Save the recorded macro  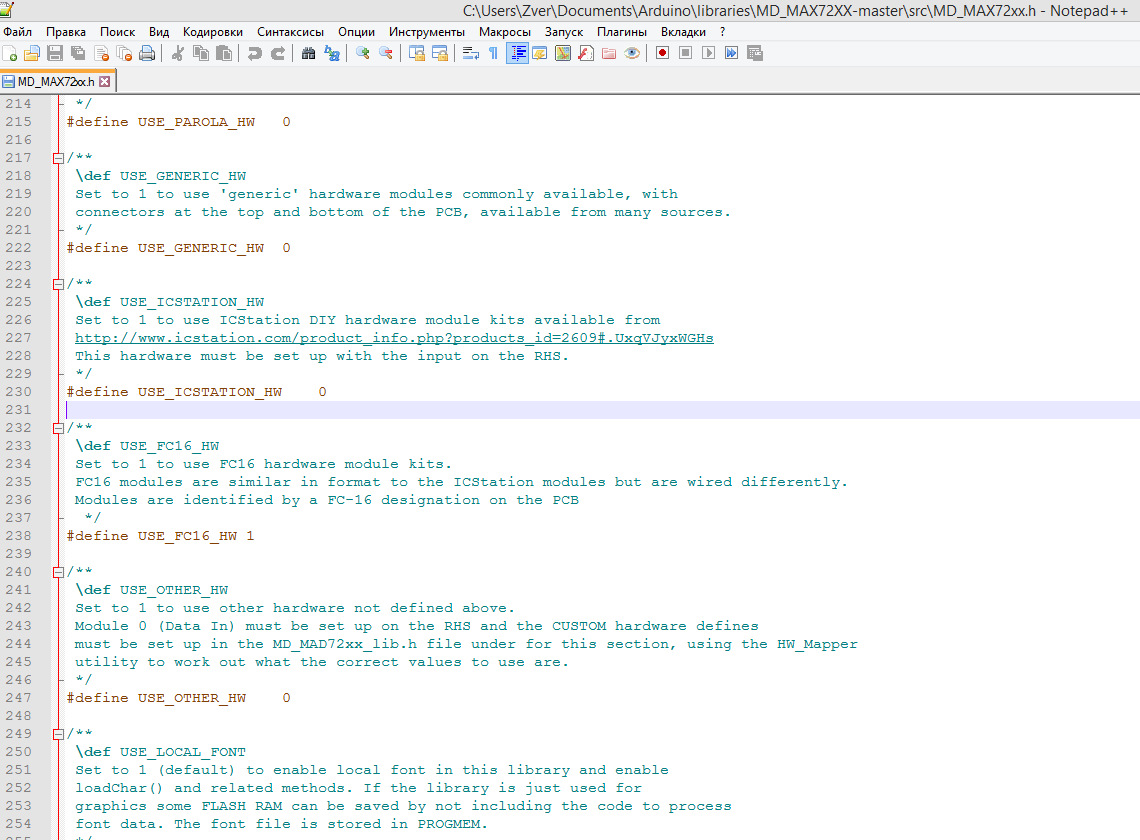pyautogui.click(x=755, y=53)
